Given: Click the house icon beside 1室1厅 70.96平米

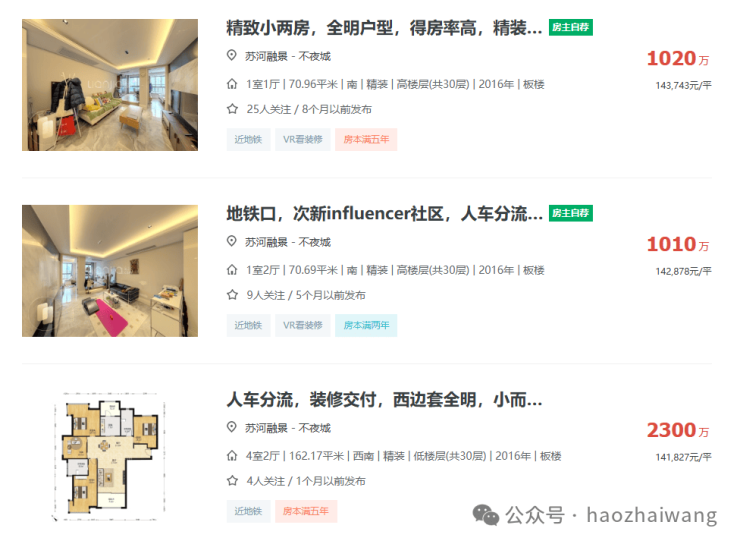Looking at the screenshot, I should click(232, 84).
